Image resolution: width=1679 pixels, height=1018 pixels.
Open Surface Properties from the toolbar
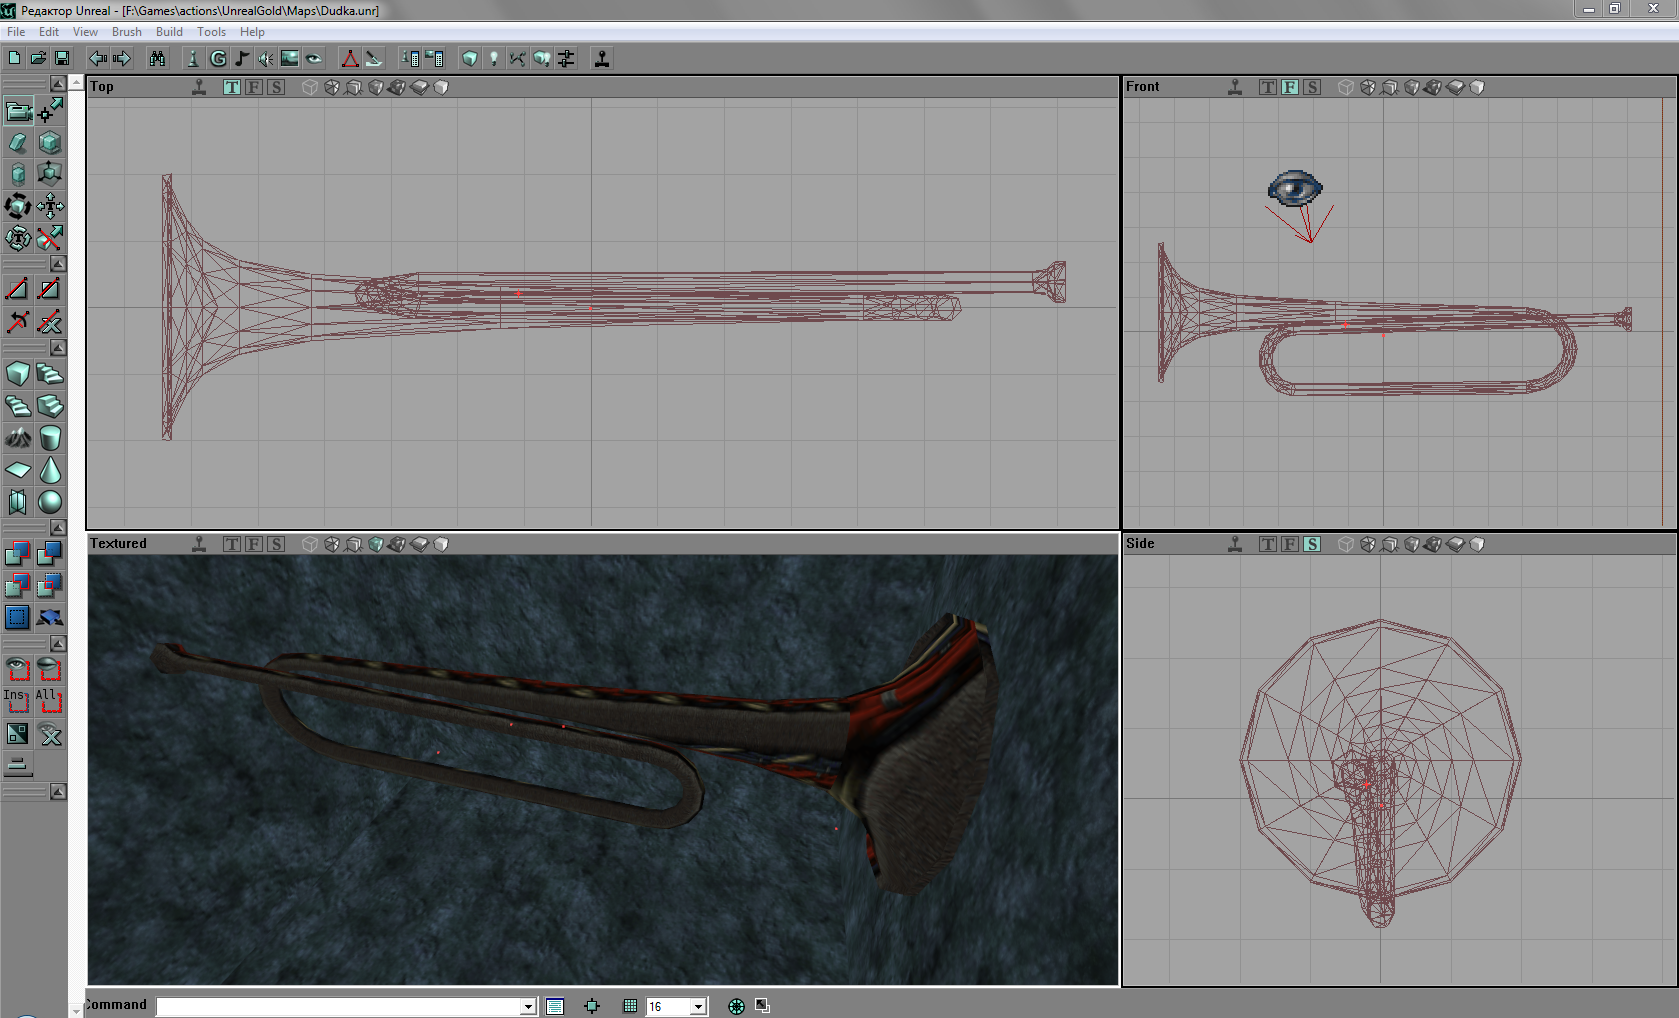[434, 59]
